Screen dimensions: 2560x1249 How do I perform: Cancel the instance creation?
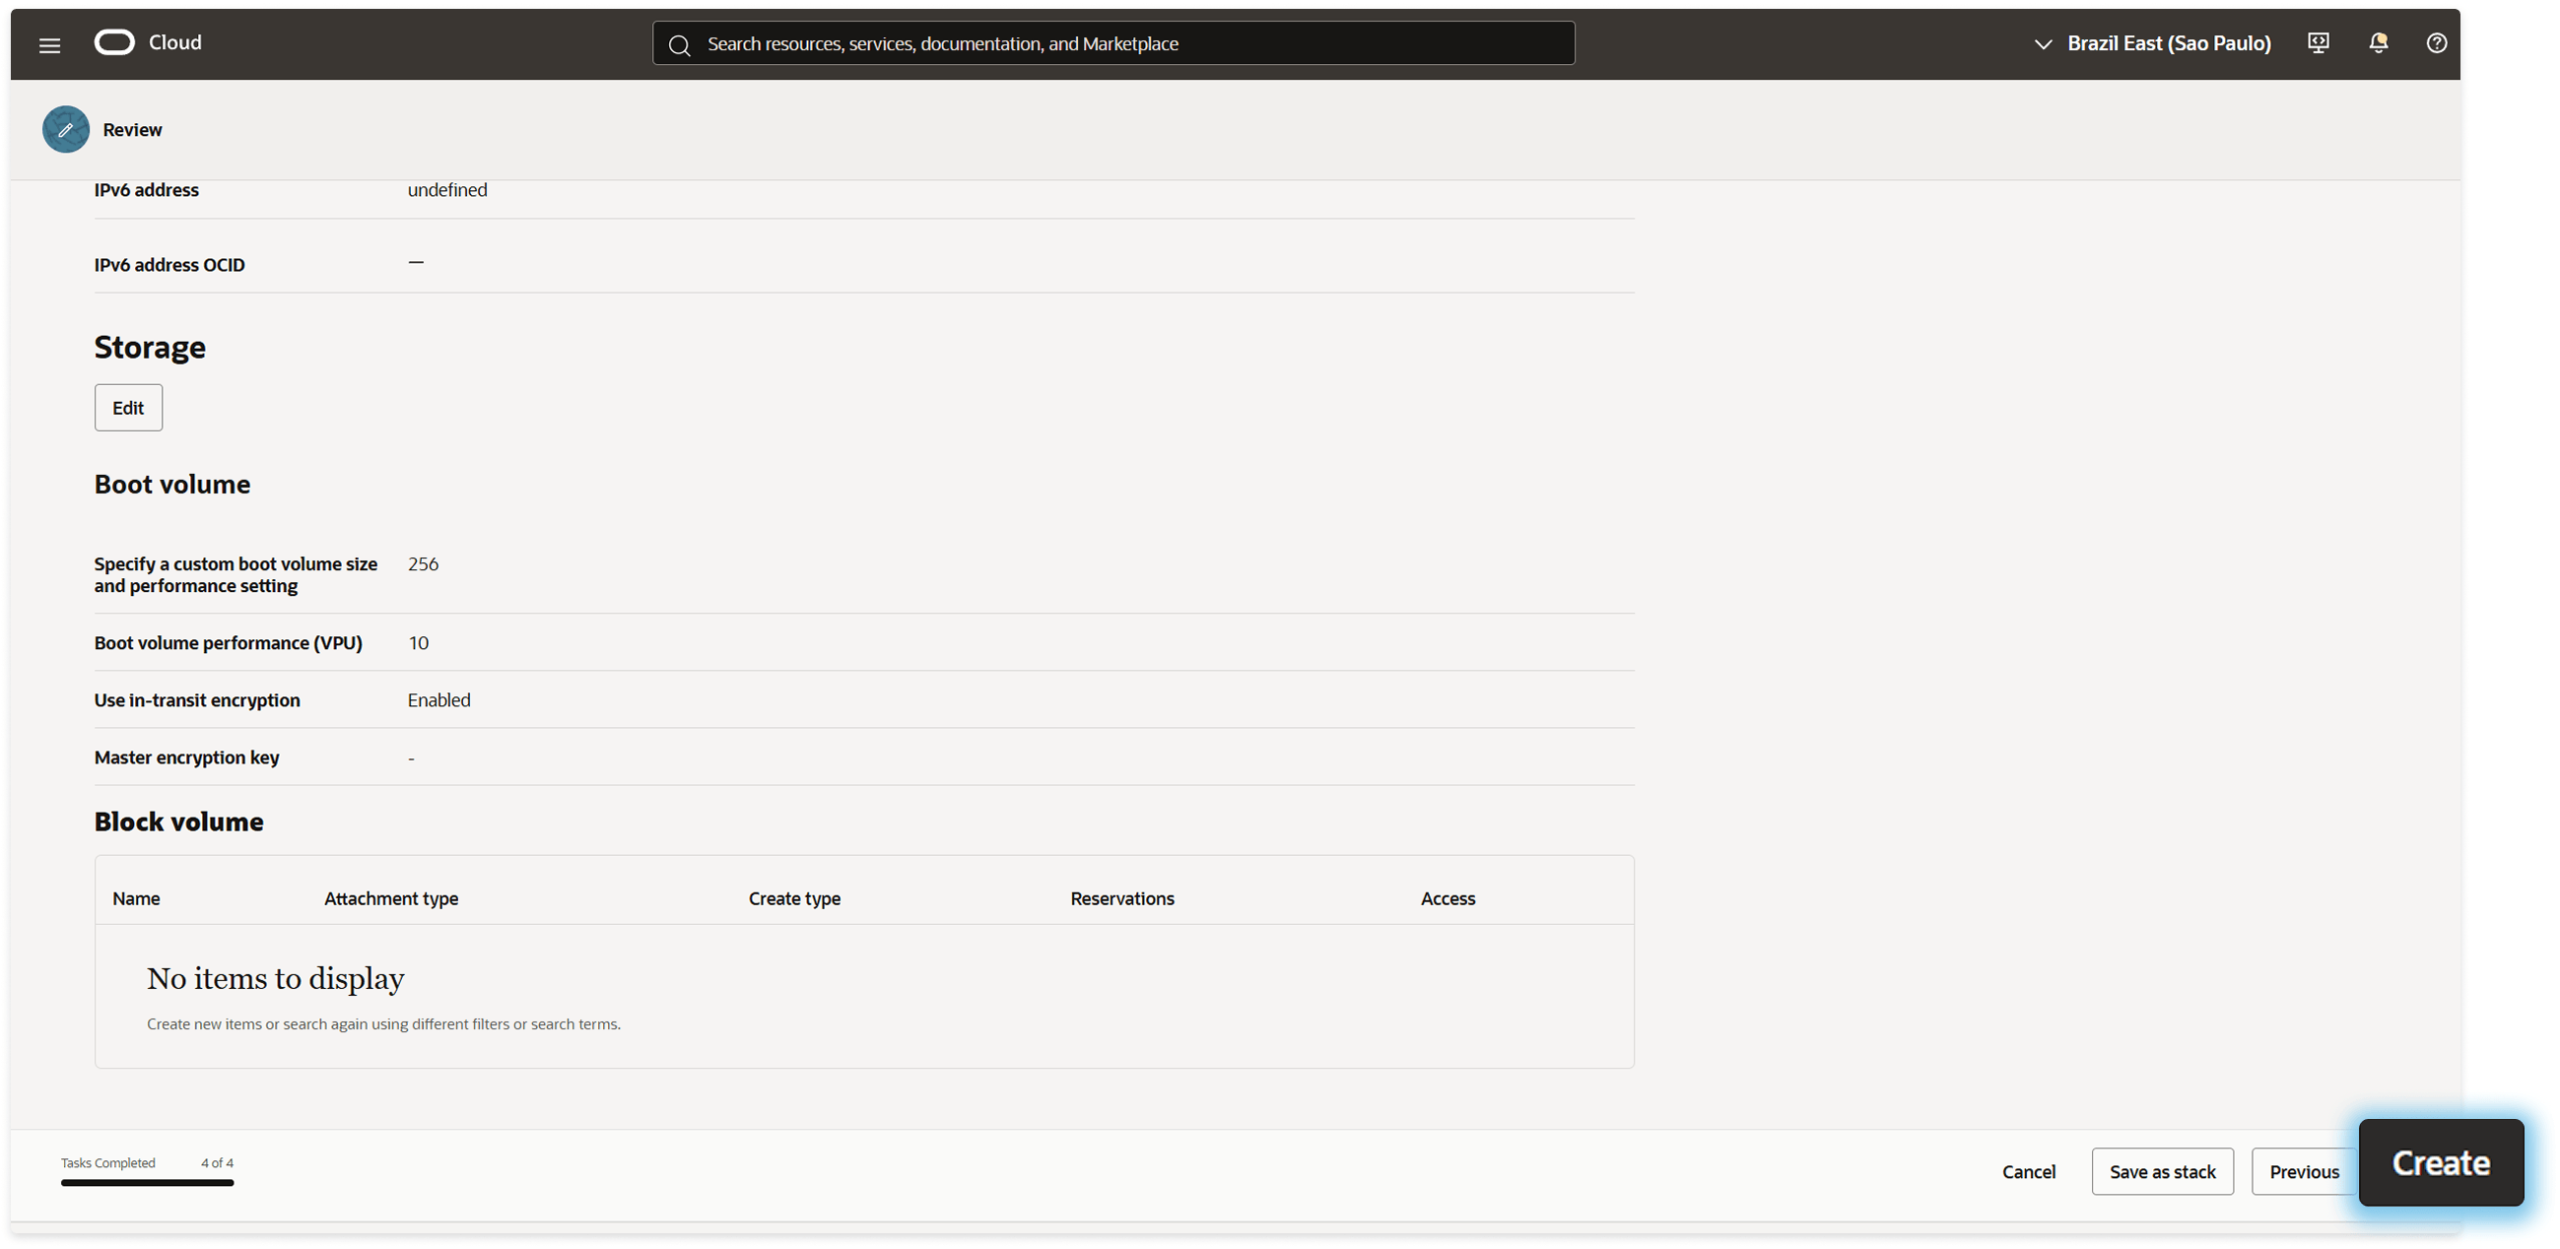tap(2028, 1171)
